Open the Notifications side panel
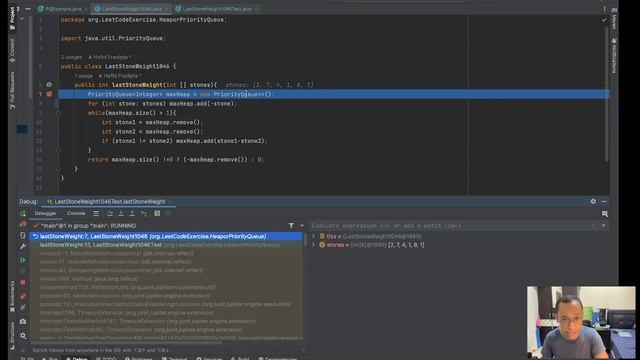Screen dimensions: 640x360 pos(614,56)
